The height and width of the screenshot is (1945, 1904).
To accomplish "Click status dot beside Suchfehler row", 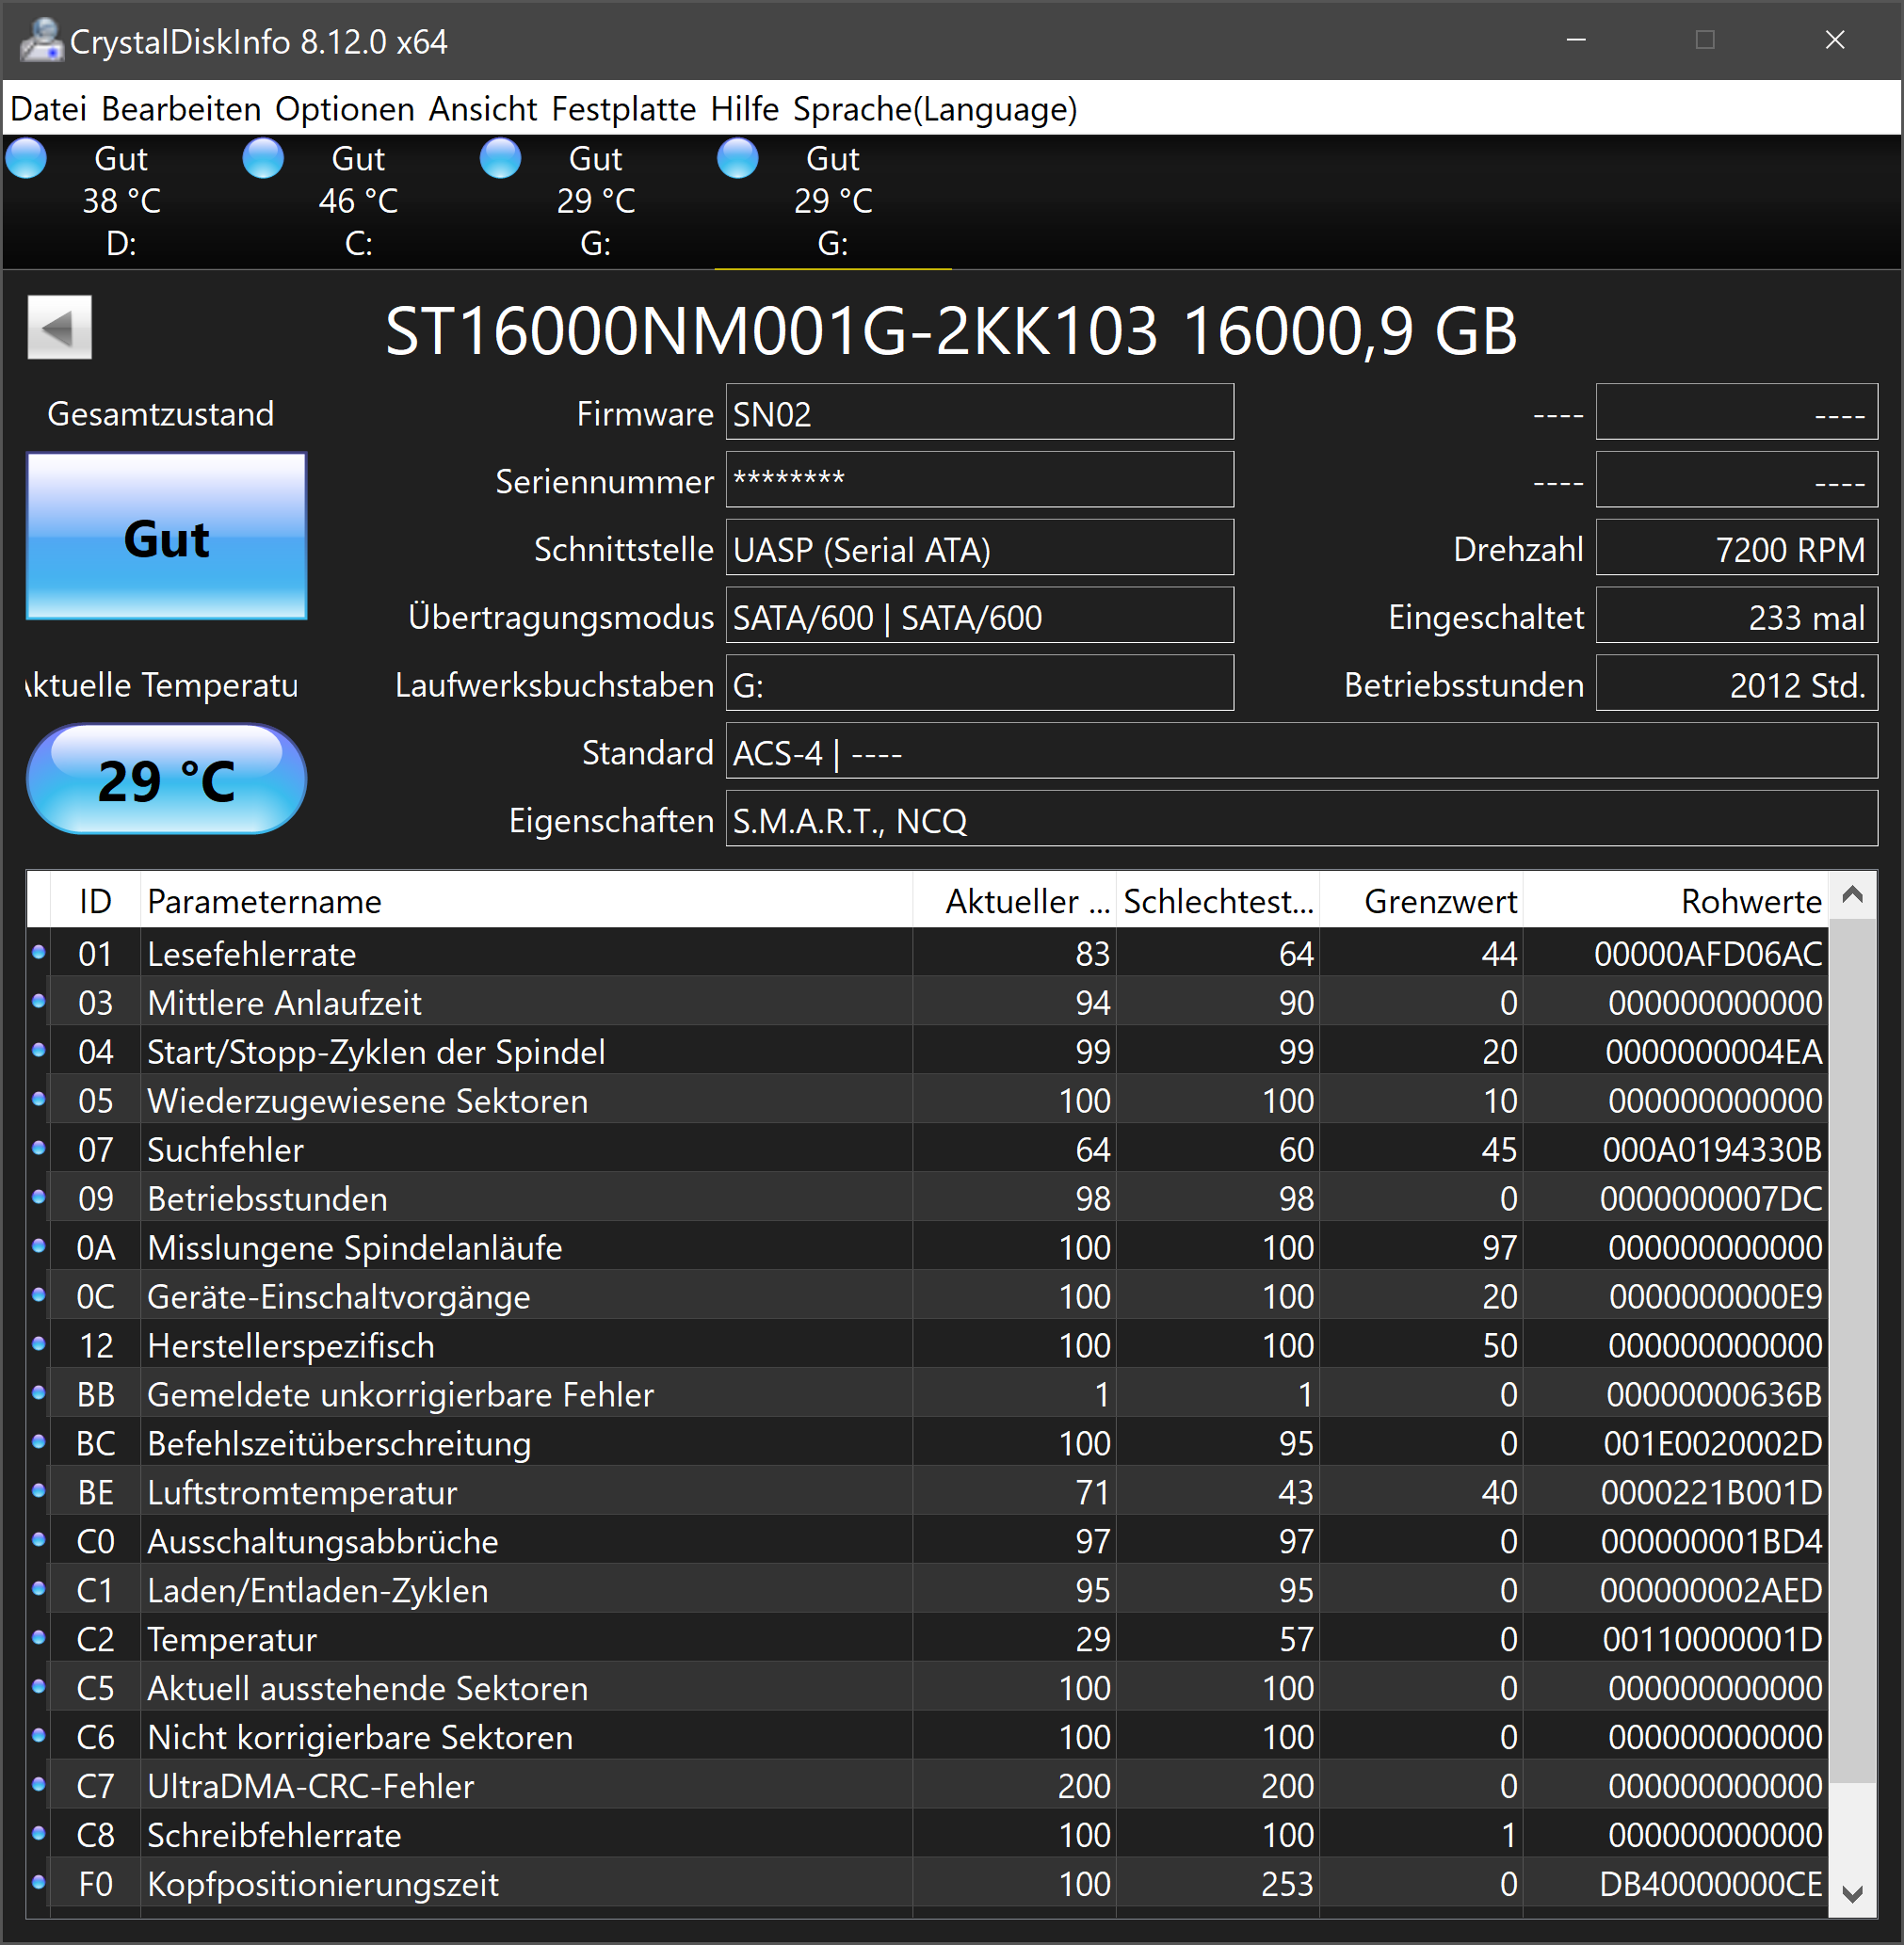I will (39, 1149).
